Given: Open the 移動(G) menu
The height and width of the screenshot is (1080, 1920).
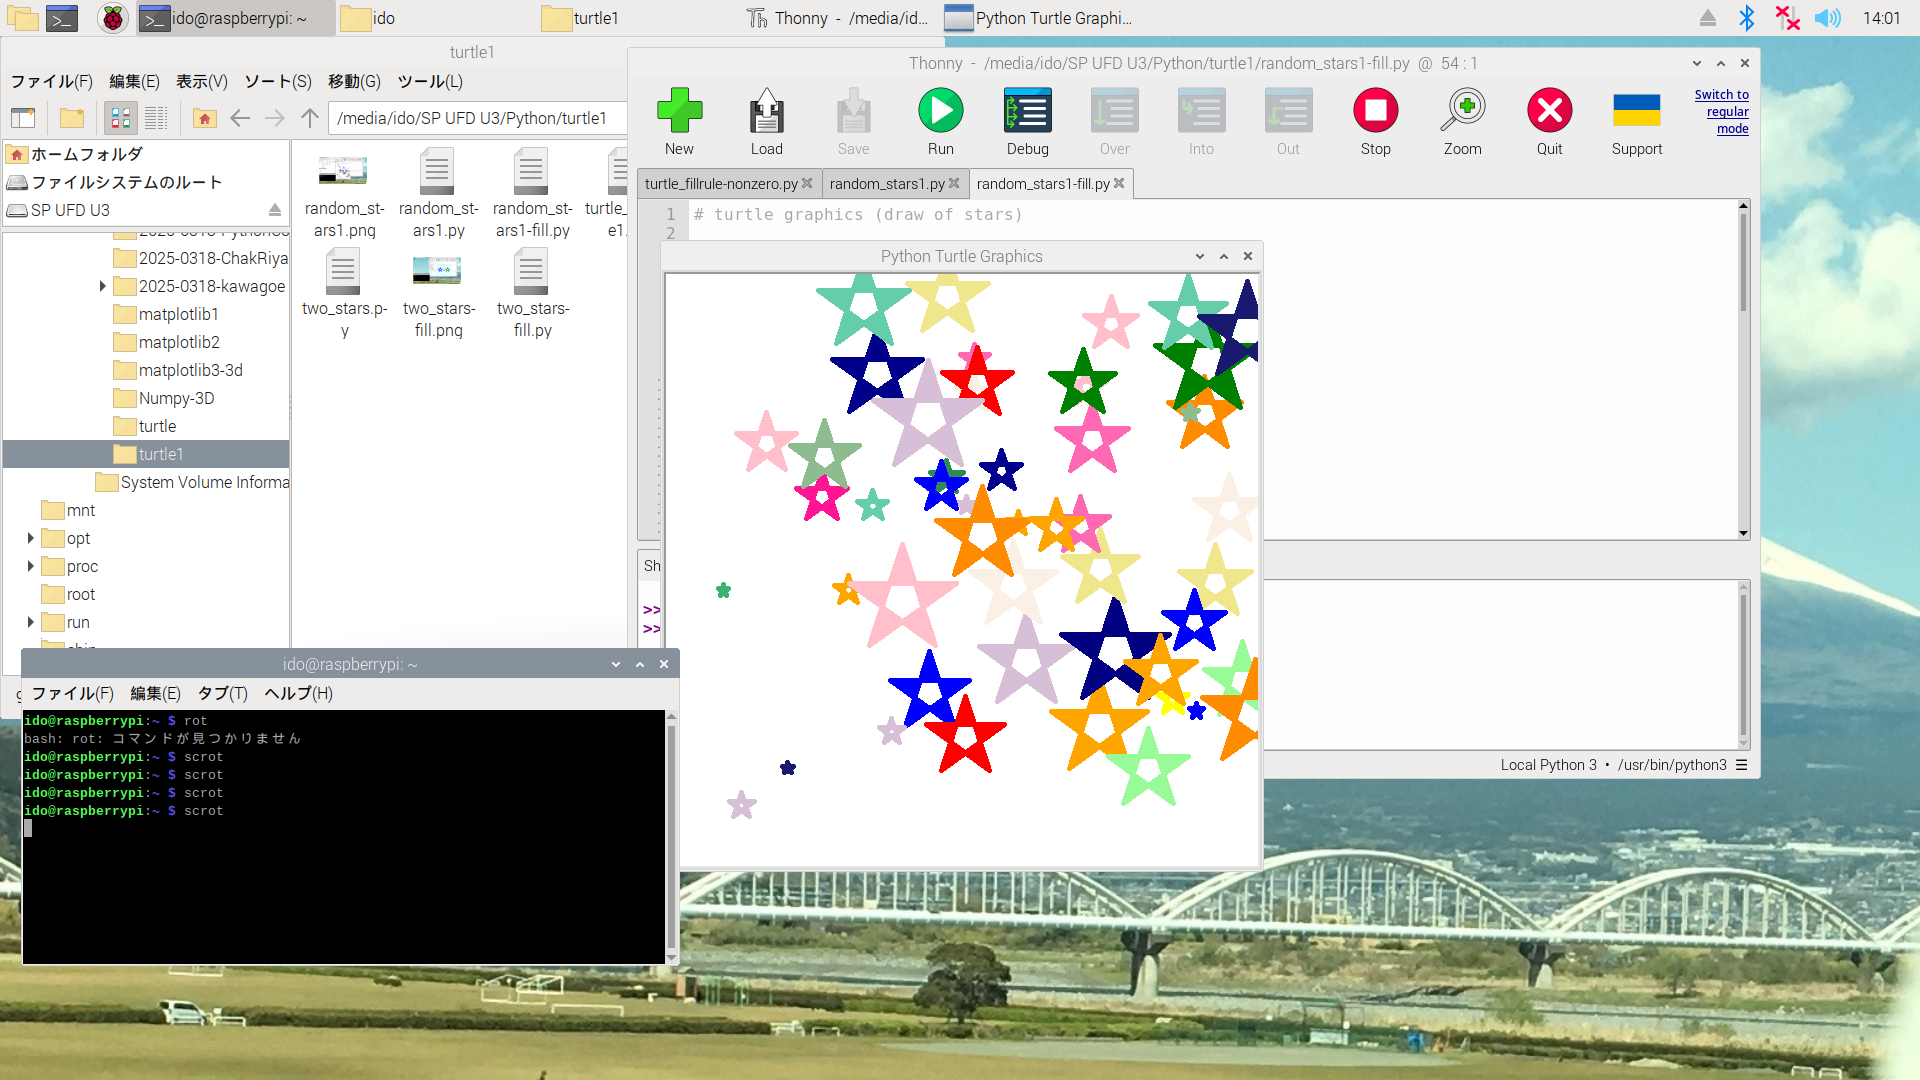Looking at the screenshot, I should click(x=354, y=82).
